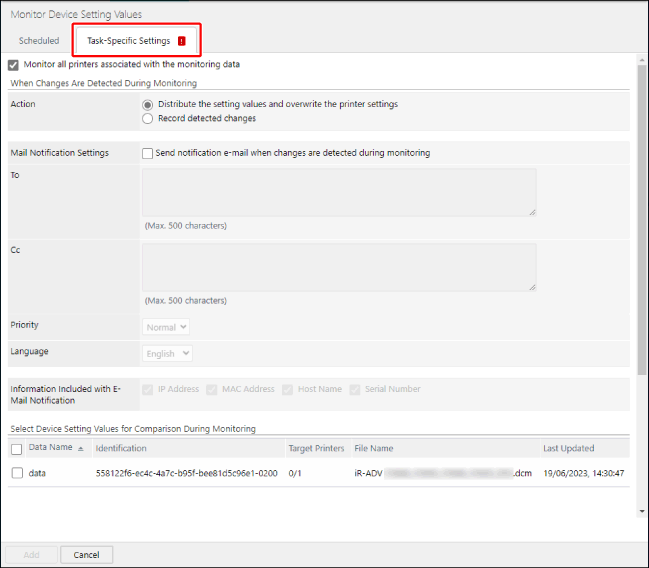Tick the checkbox for the data row
649x568 pixels.
[x=17, y=473]
